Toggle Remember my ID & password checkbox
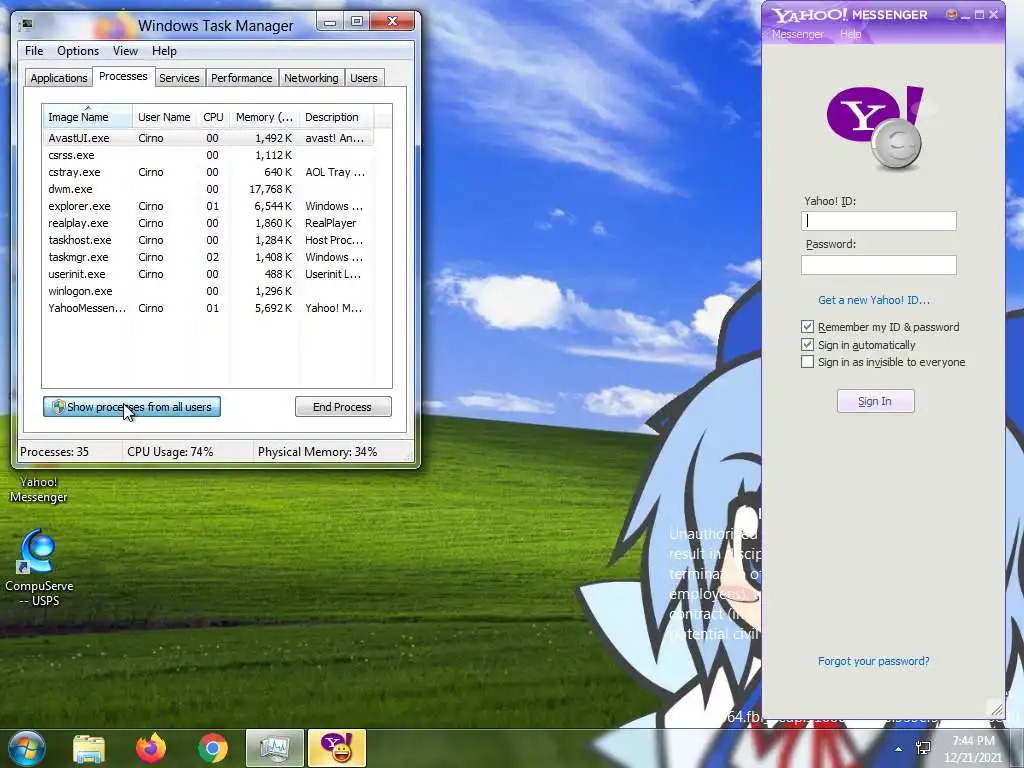The width and height of the screenshot is (1024, 768). 808,327
